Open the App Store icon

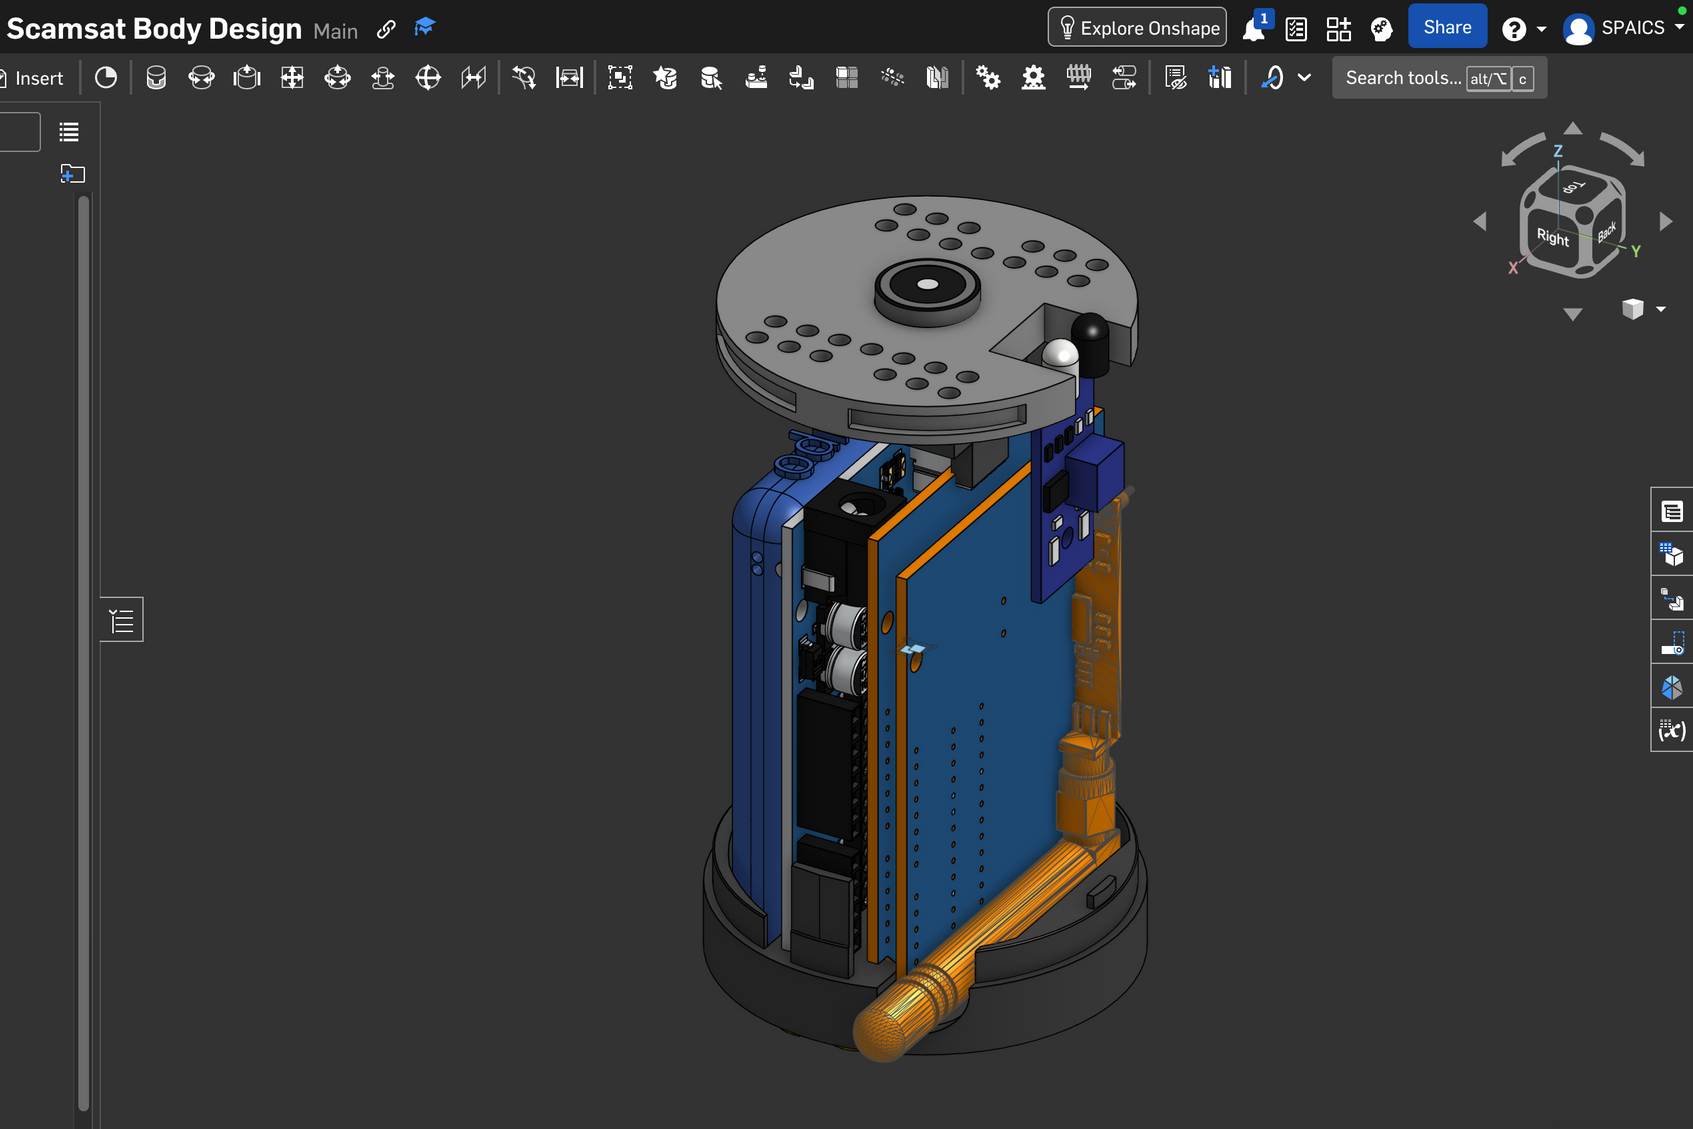click(1338, 29)
